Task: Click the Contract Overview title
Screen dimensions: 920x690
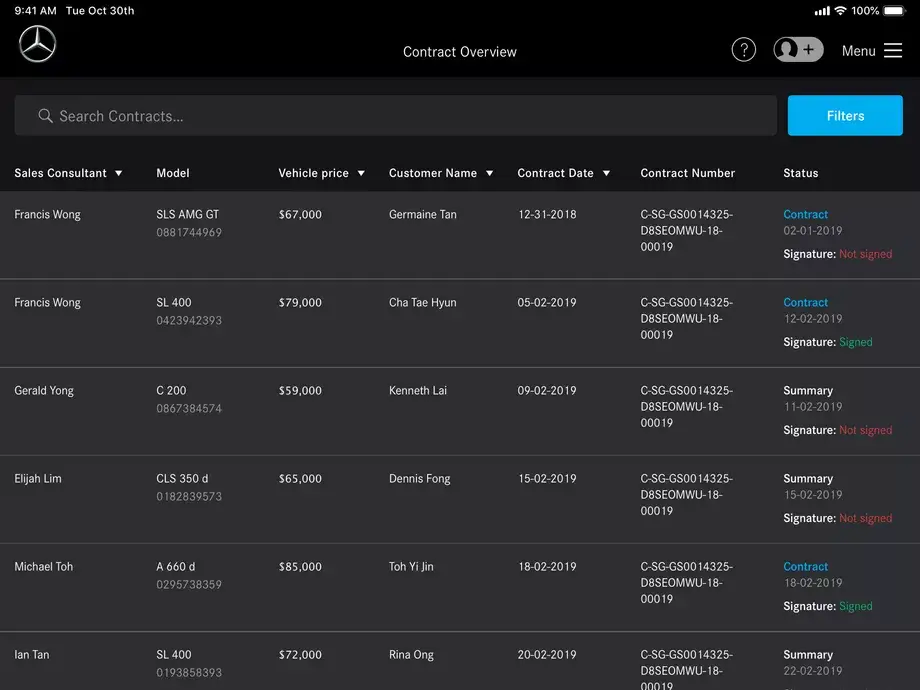Action: (x=459, y=52)
